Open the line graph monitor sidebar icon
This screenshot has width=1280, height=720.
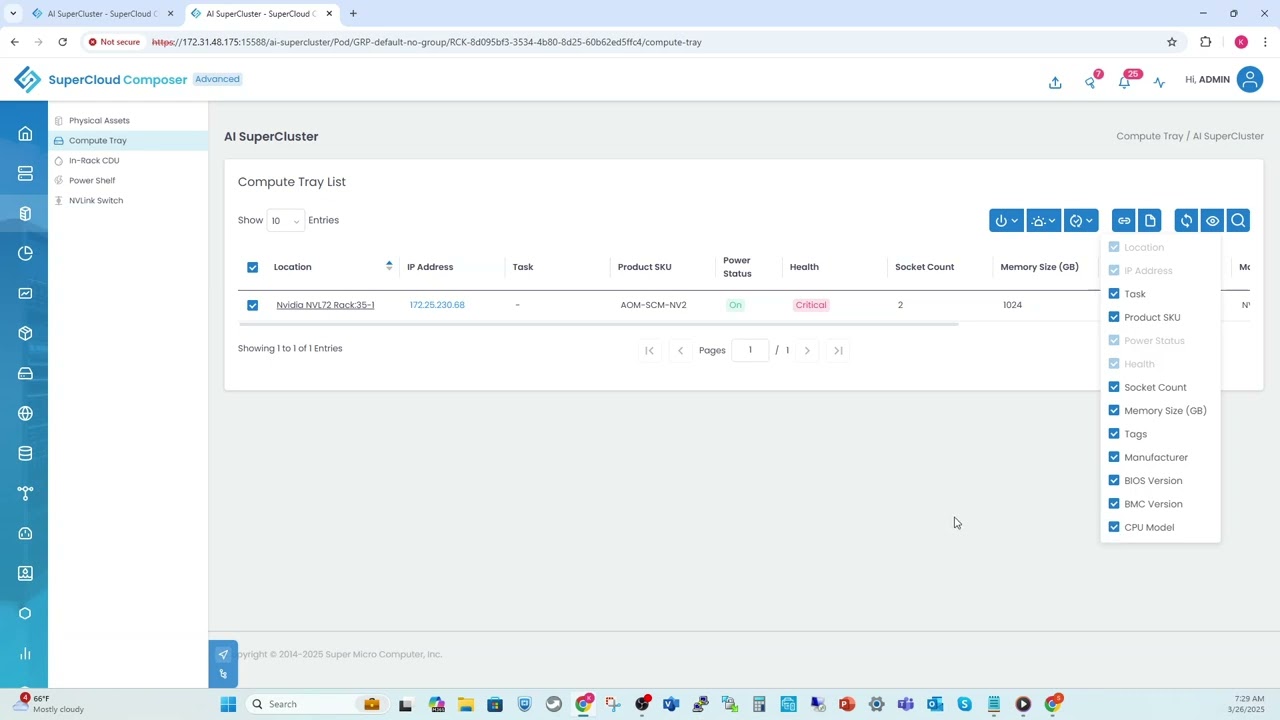(25, 294)
